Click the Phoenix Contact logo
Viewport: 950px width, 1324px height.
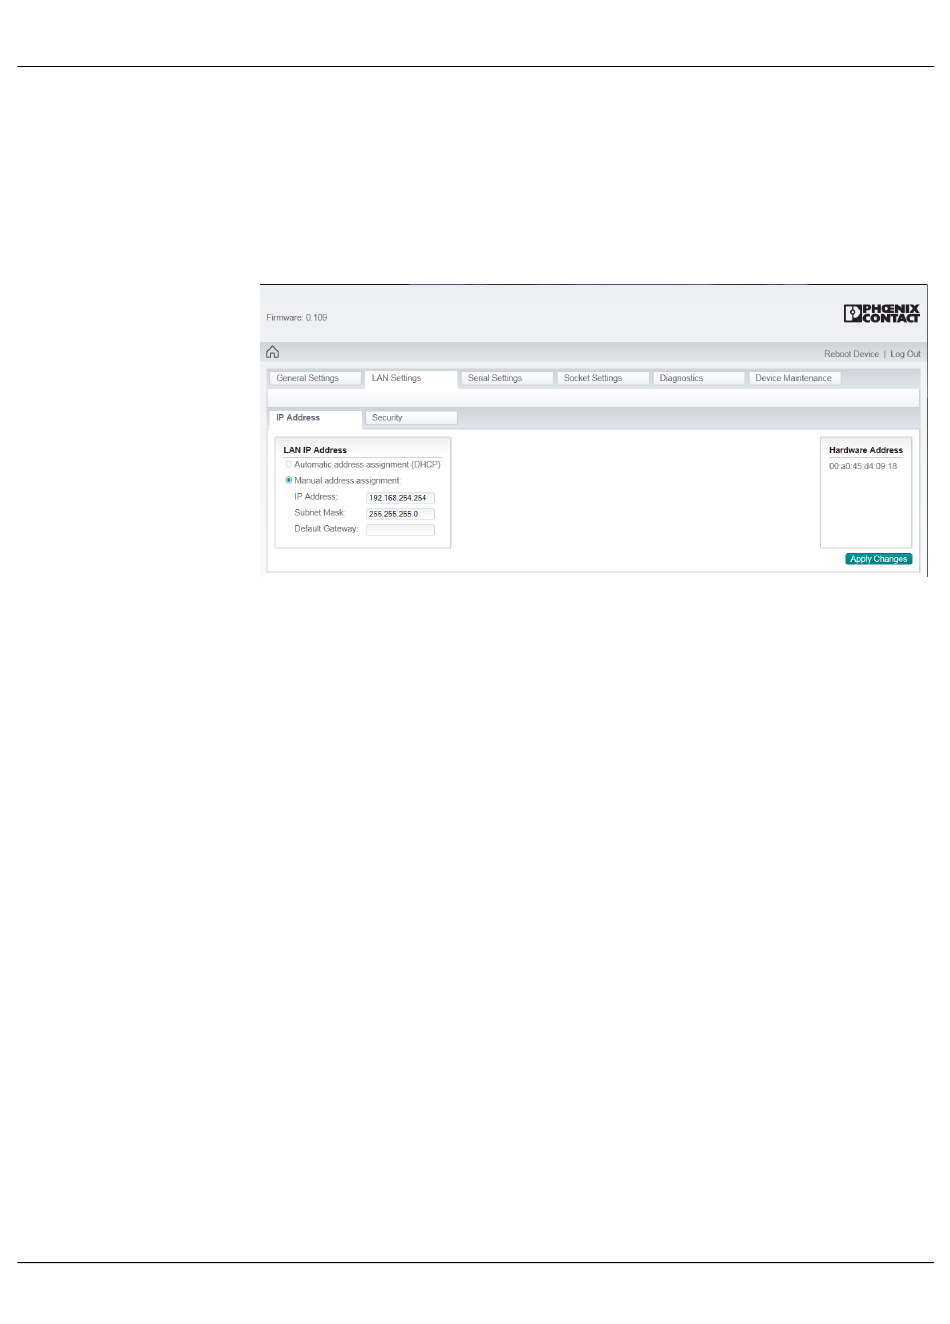(881, 313)
